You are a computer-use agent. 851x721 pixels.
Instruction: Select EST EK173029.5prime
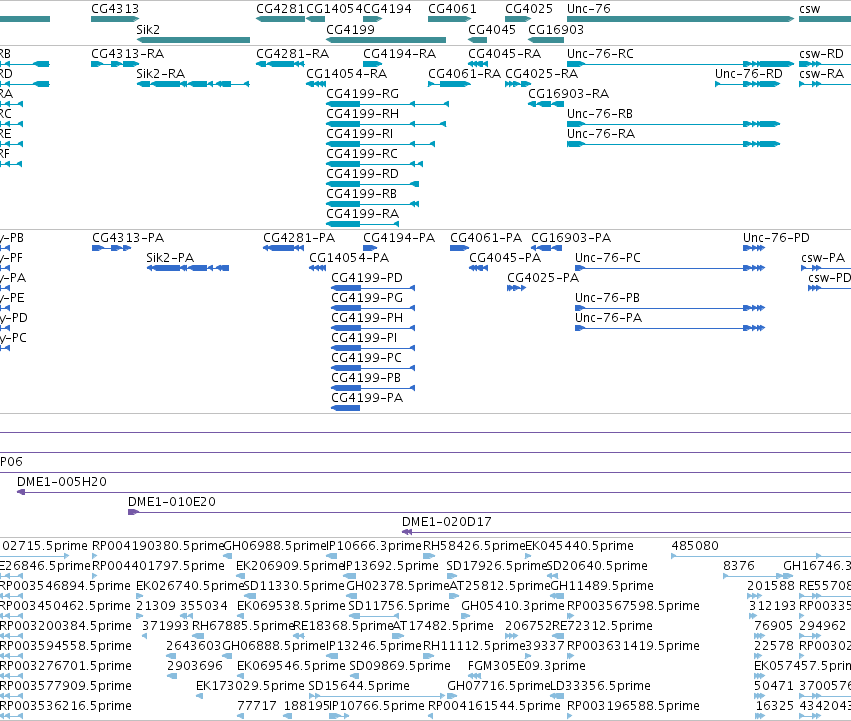[250, 686]
